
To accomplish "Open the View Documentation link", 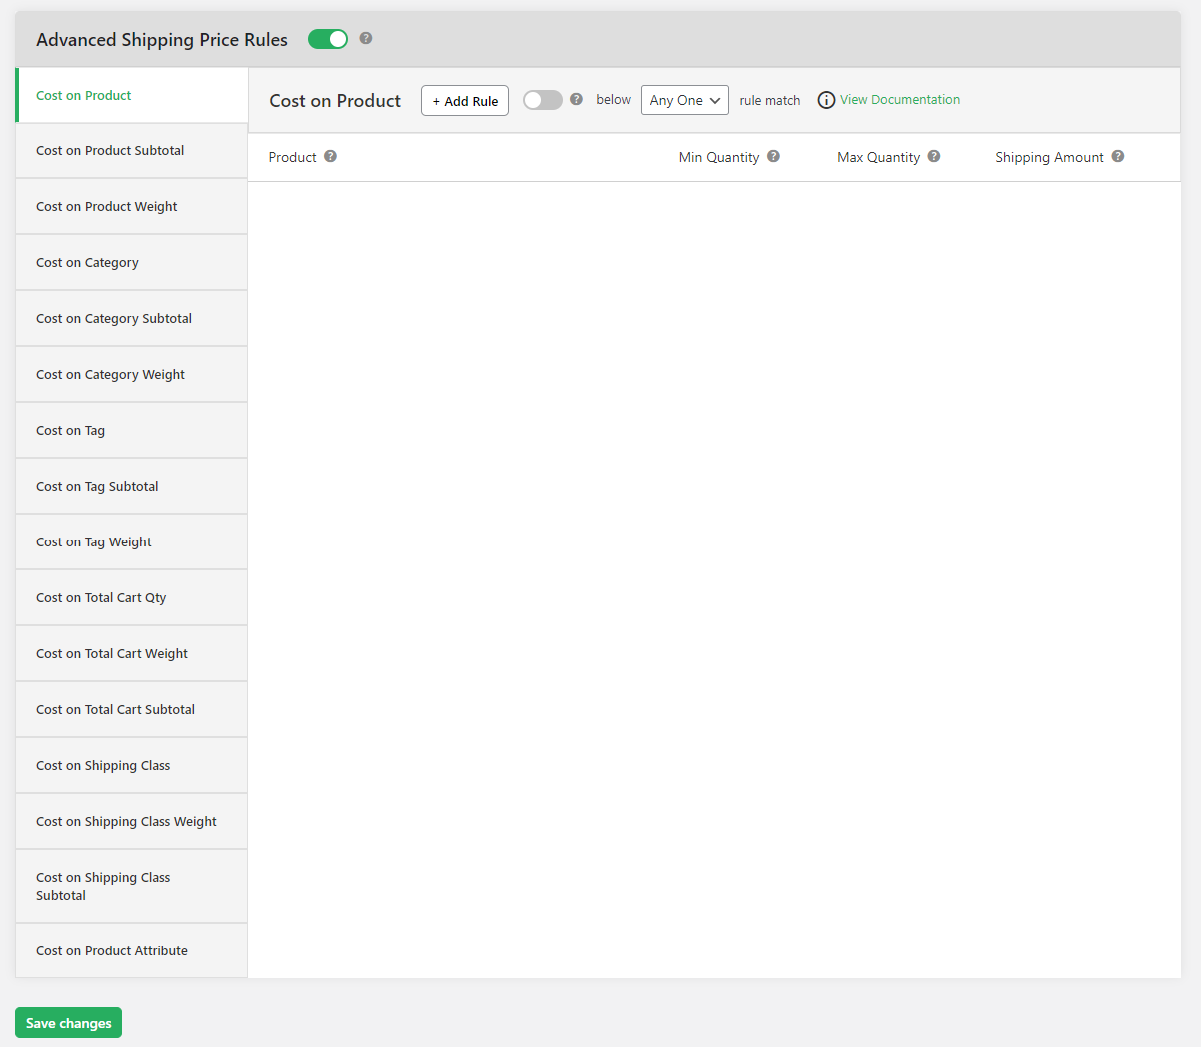I will pos(900,100).
